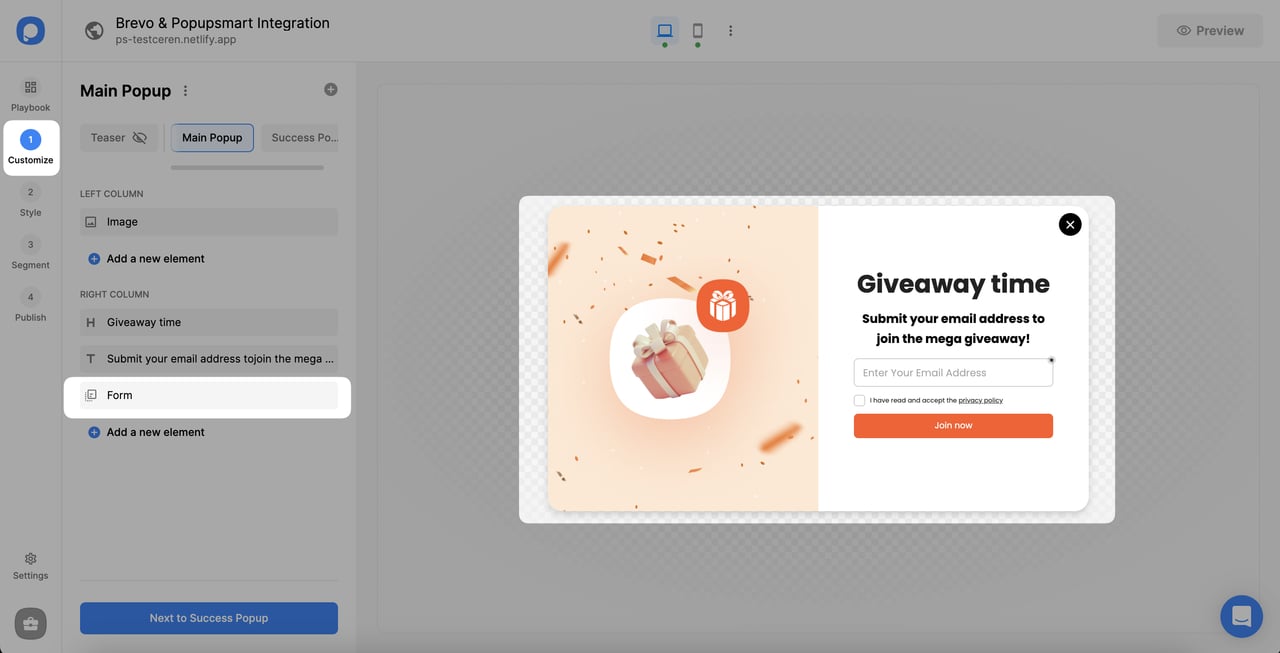Toggle Teaser visibility with the eye icon
The width and height of the screenshot is (1280, 653).
click(x=140, y=137)
